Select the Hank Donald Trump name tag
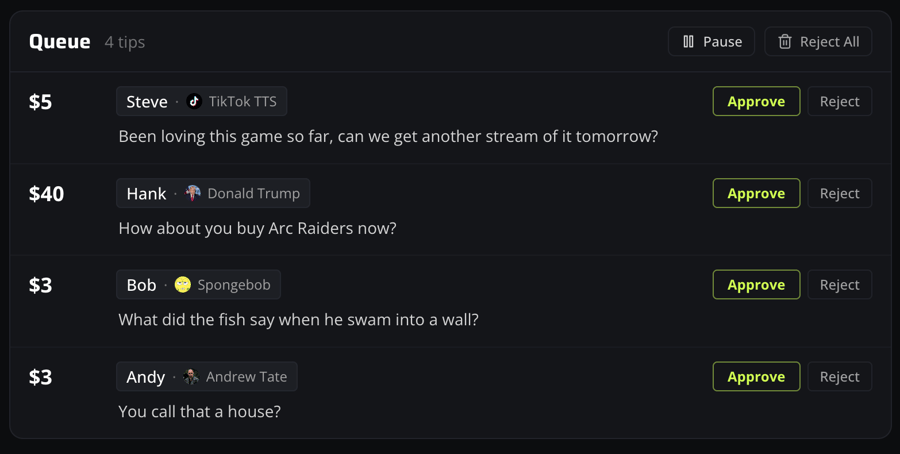Viewport: 900px width, 454px height. (213, 193)
